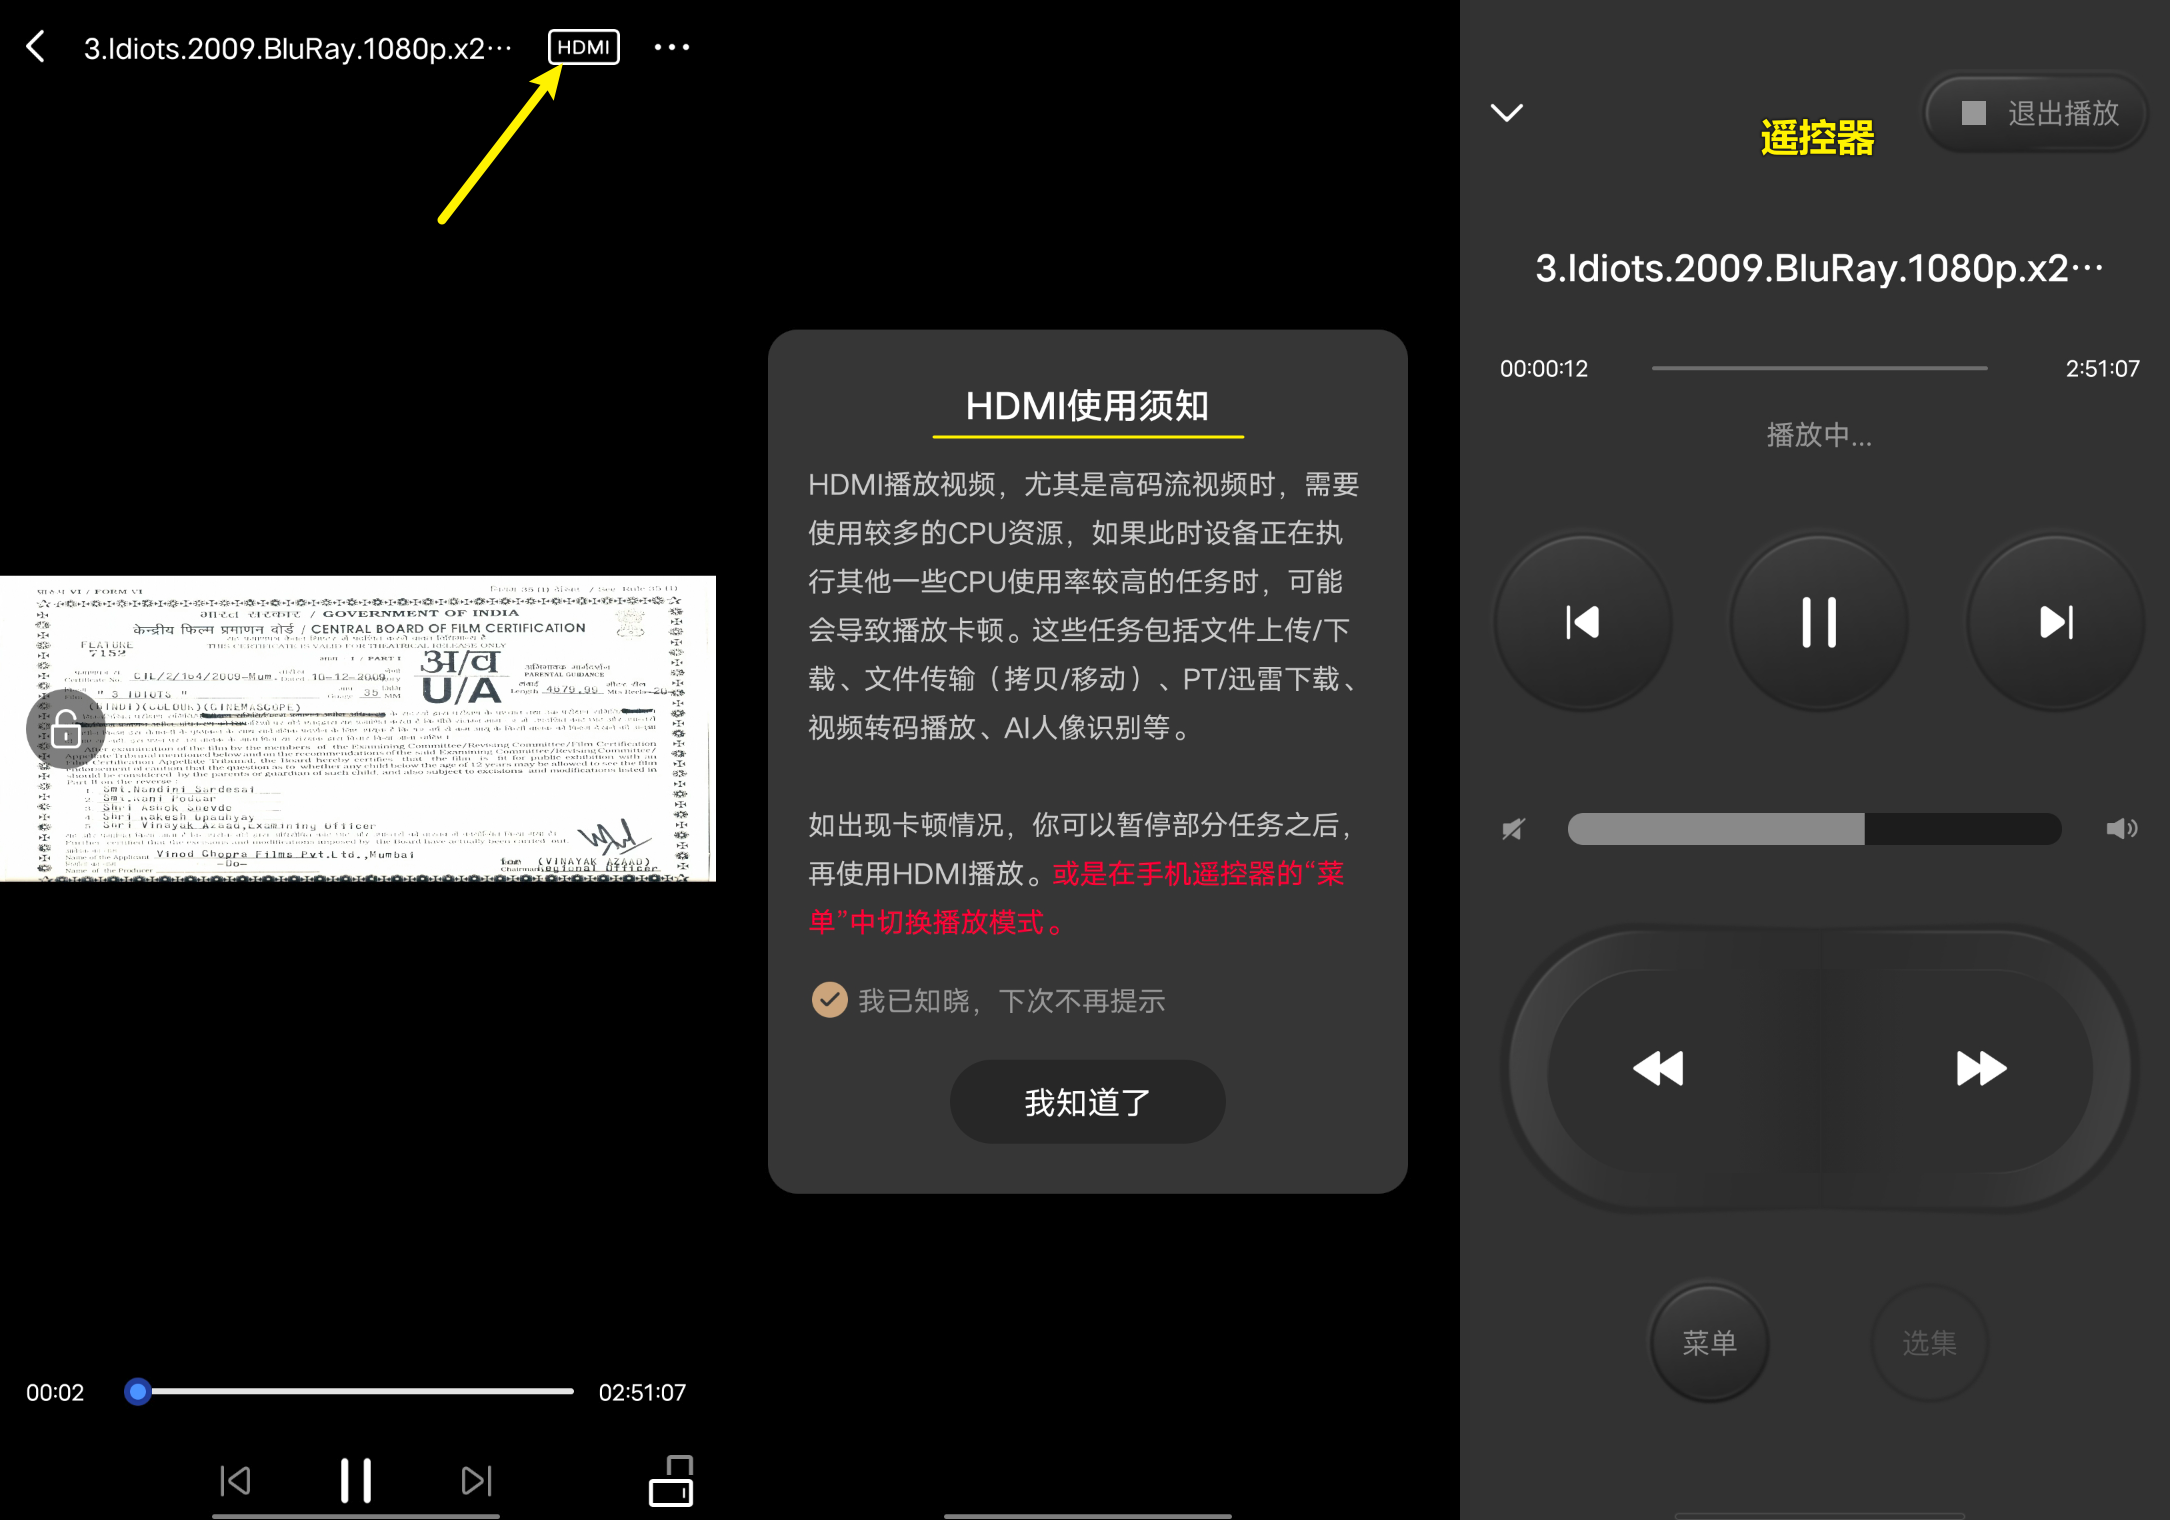Tap the cast-to-screen icon at bottom
The width and height of the screenshot is (2170, 1520).
pos(671,1481)
